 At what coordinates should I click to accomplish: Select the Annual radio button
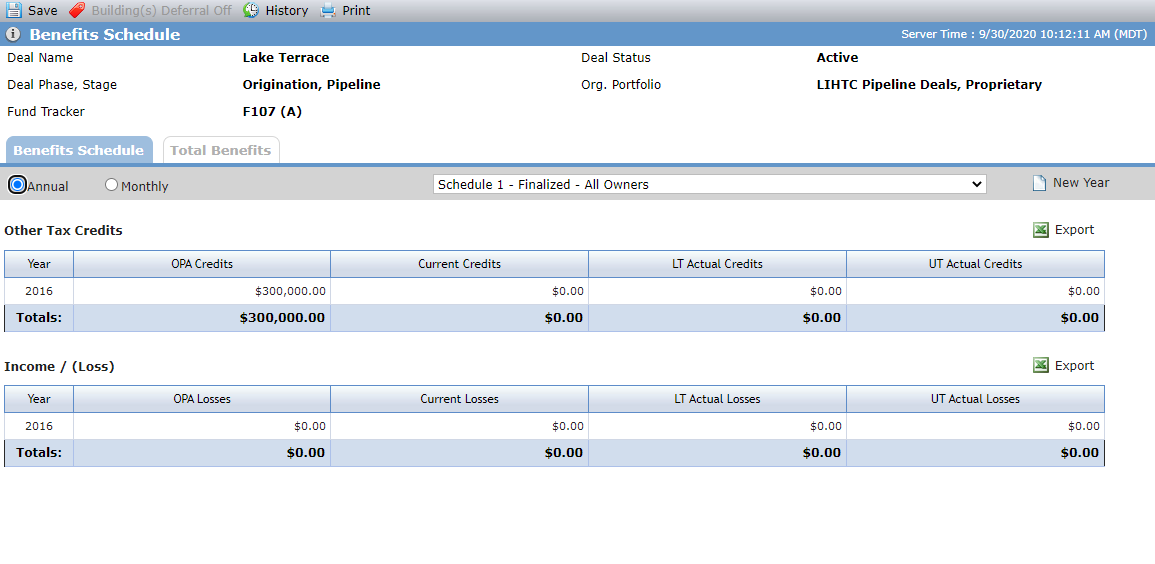point(18,186)
